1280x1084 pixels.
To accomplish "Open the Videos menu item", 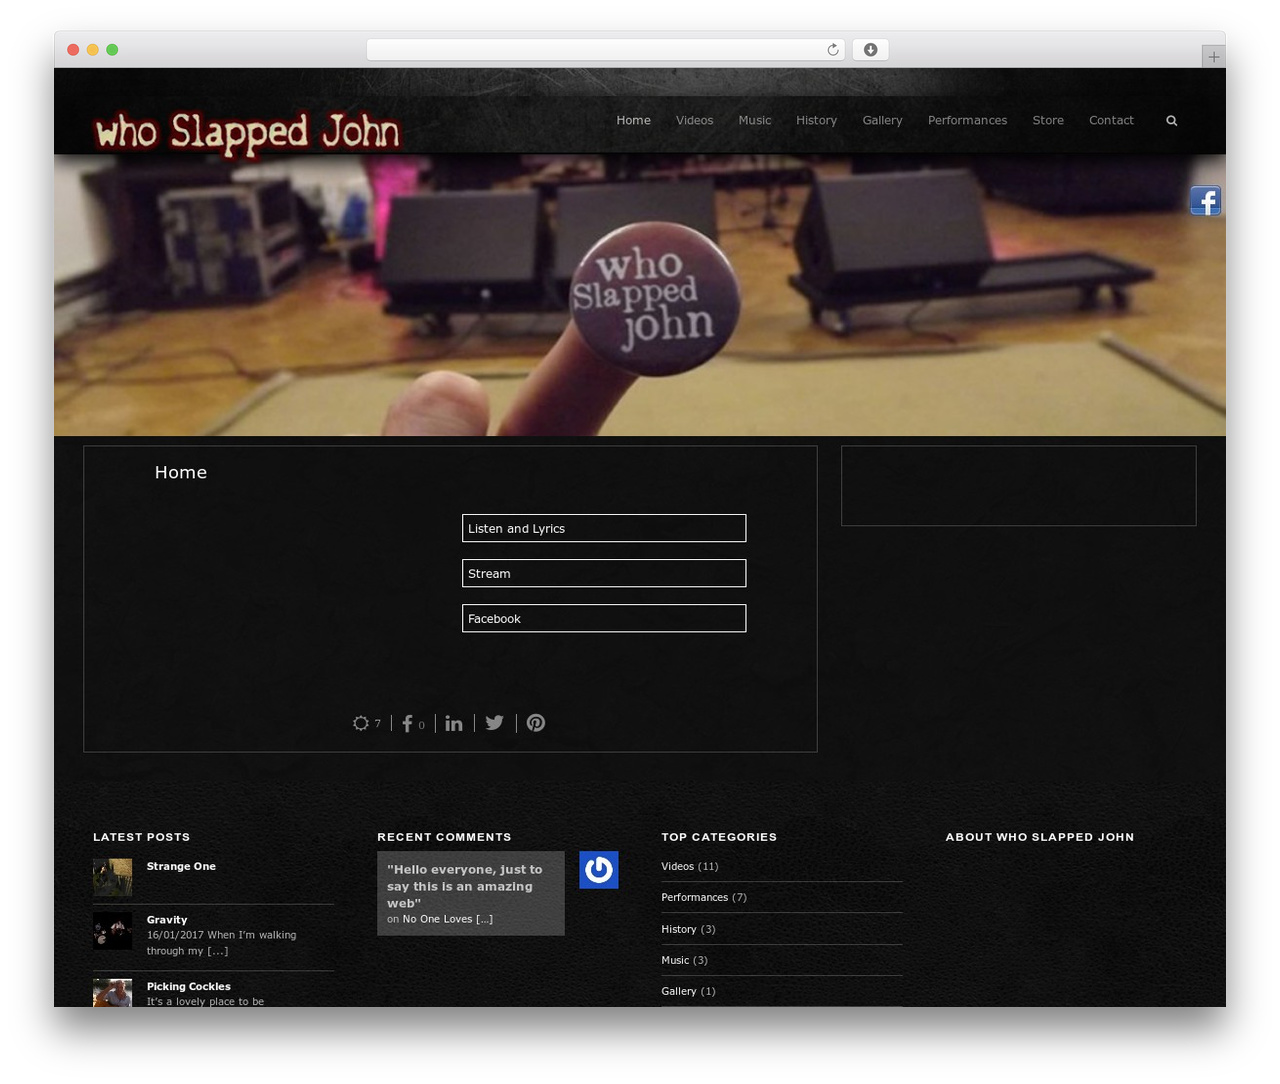I will click(694, 120).
